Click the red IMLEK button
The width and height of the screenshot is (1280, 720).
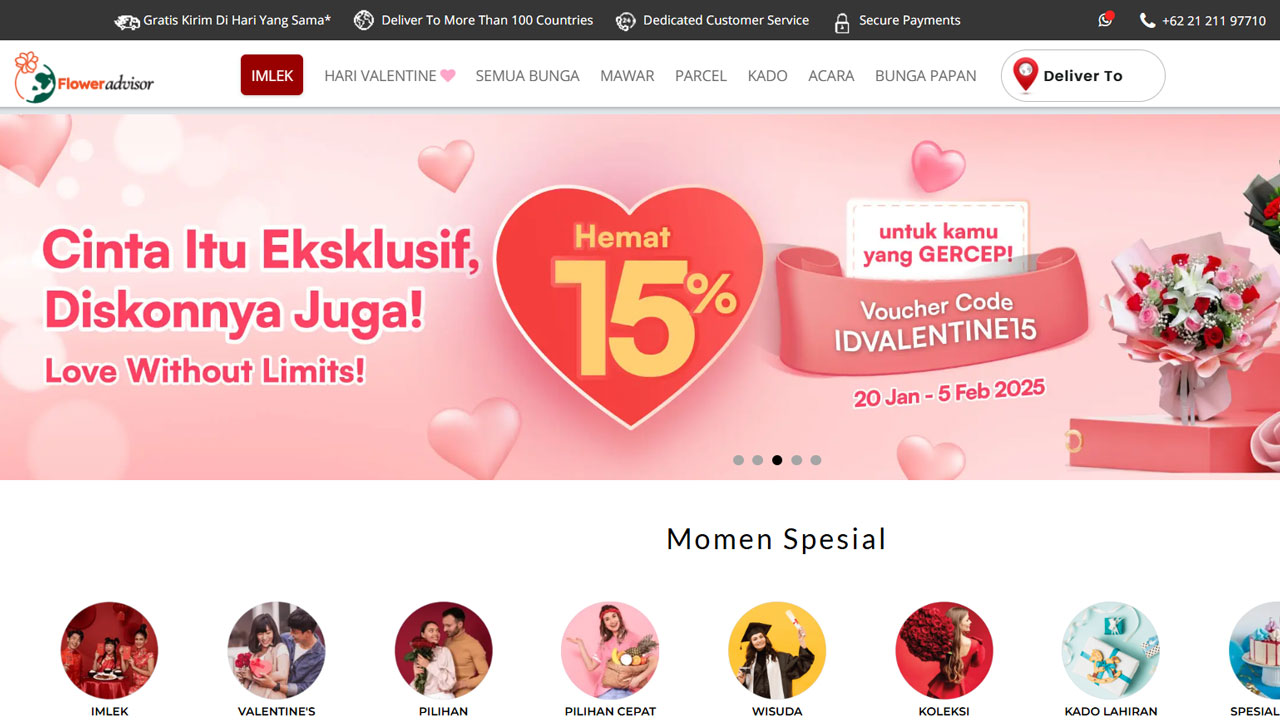272,75
